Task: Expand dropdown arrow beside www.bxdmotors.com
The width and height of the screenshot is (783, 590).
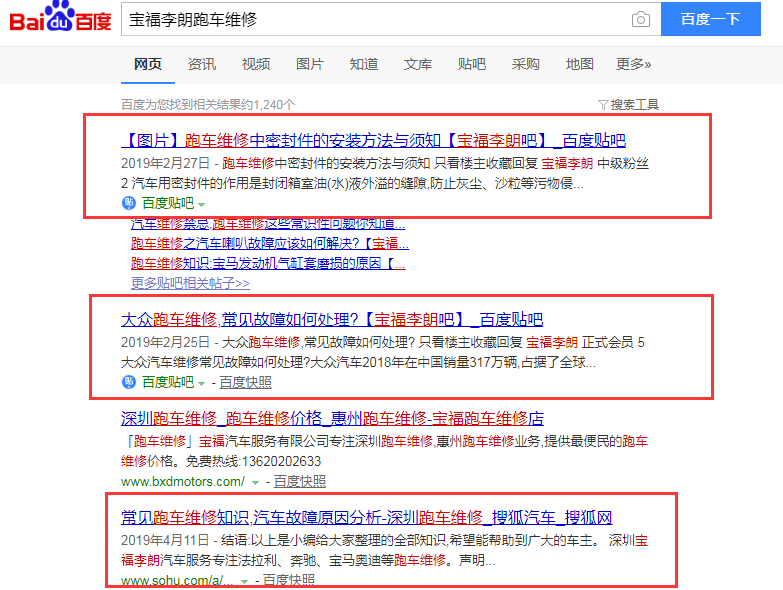Action: point(255,483)
